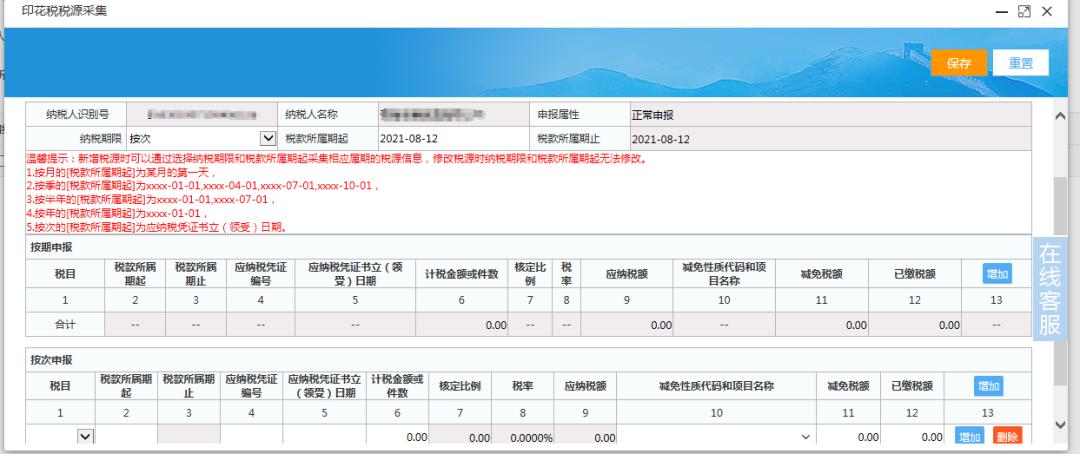
Task: Open the 在线客服 side panel
Action: point(1050,289)
